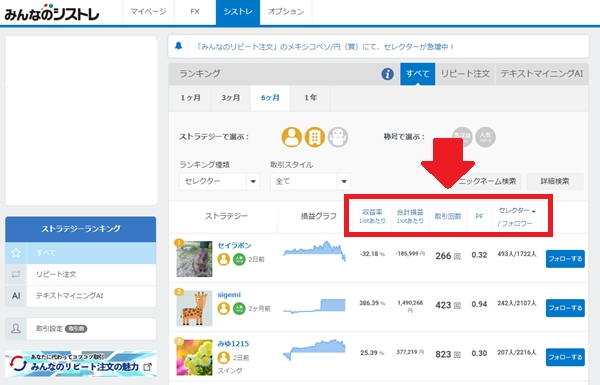
Task: Click フォローする for みゆ1215
Action: click(565, 357)
